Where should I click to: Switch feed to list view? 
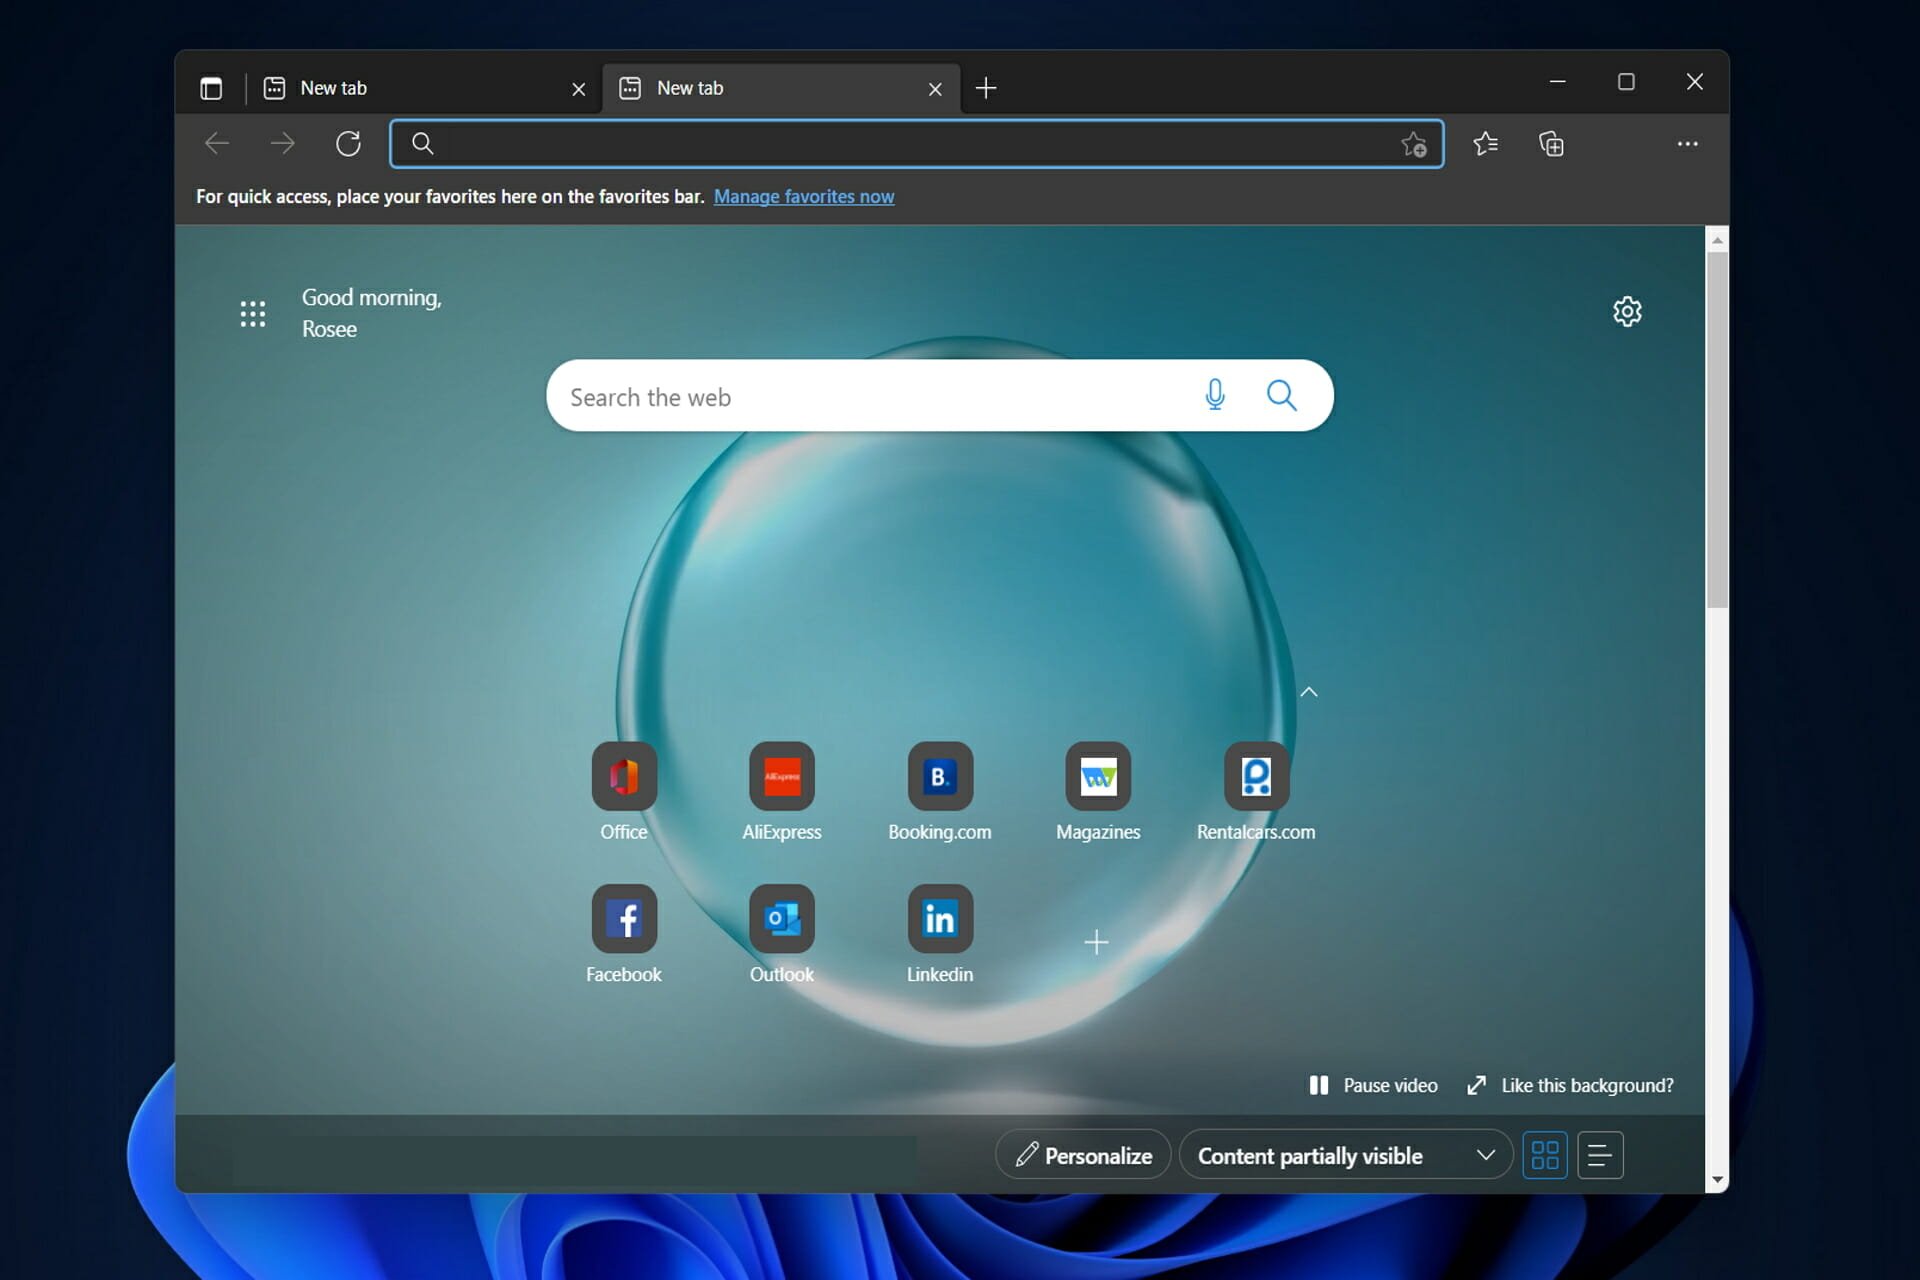(1600, 1155)
